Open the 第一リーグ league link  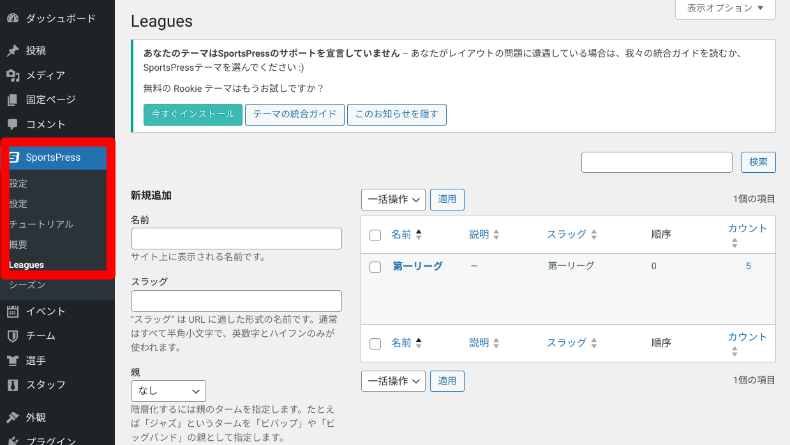(x=418, y=266)
